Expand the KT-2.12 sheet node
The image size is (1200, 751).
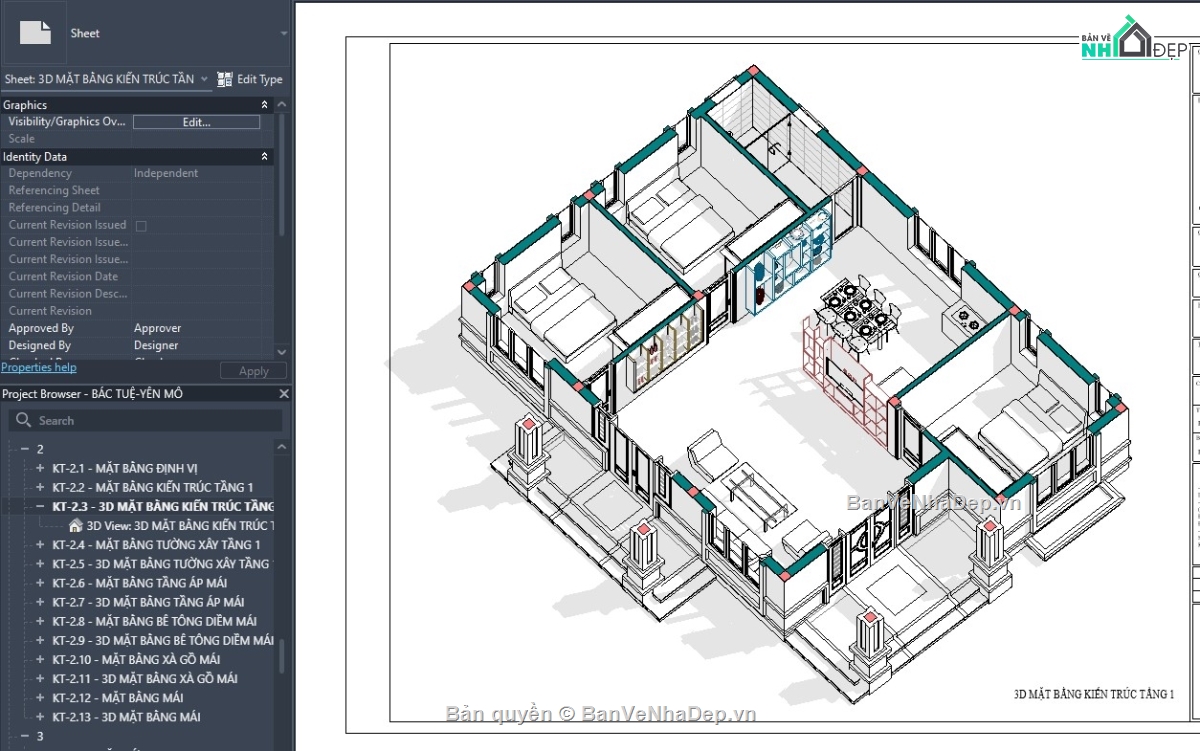pyautogui.click(x=40, y=698)
